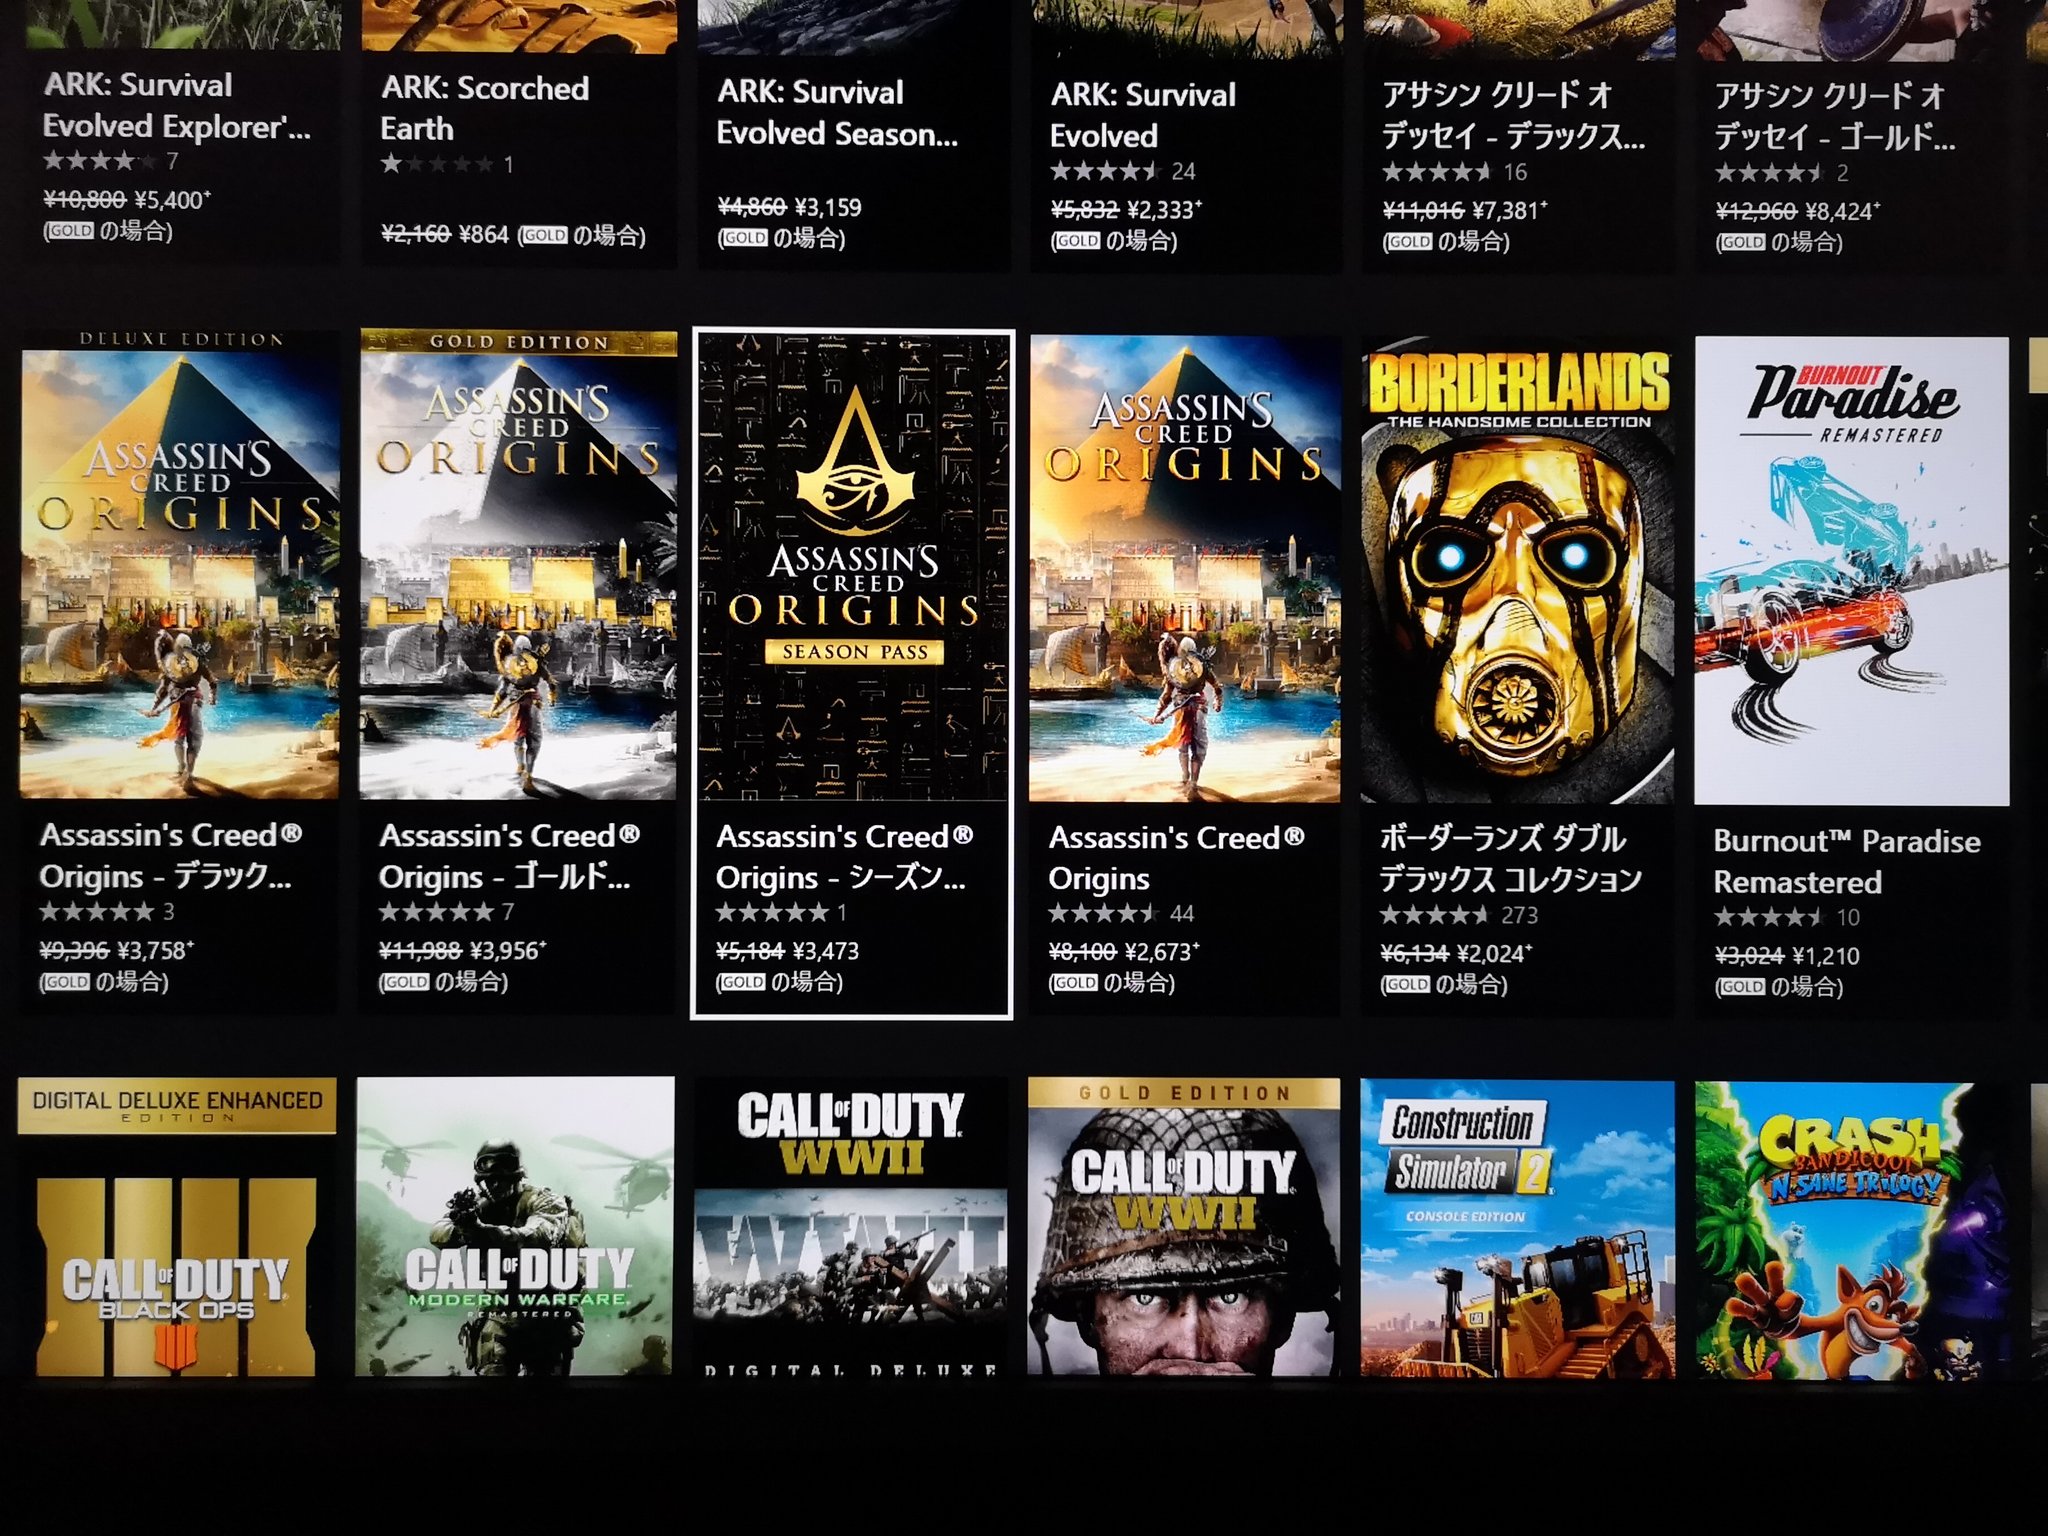Open Call of Duty WWII Digital Deluxe cover
The height and width of the screenshot is (1536, 2048).
point(851,1228)
